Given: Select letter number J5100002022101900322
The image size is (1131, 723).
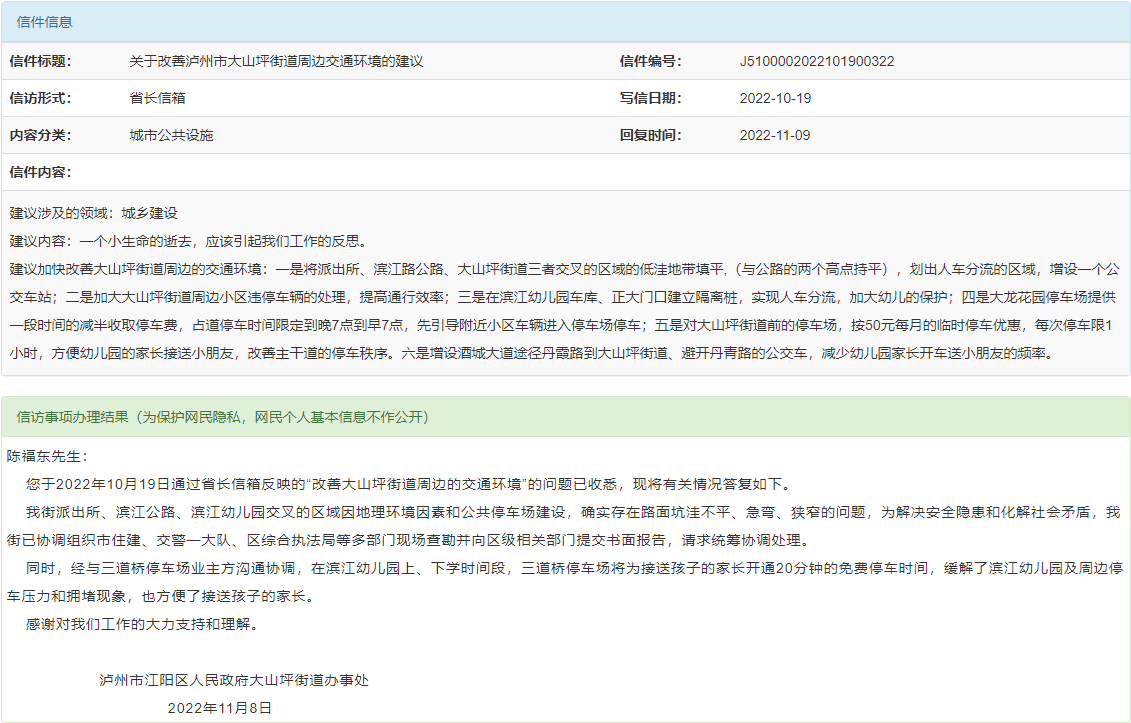Looking at the screenshot, I should (x=816, y=61).
